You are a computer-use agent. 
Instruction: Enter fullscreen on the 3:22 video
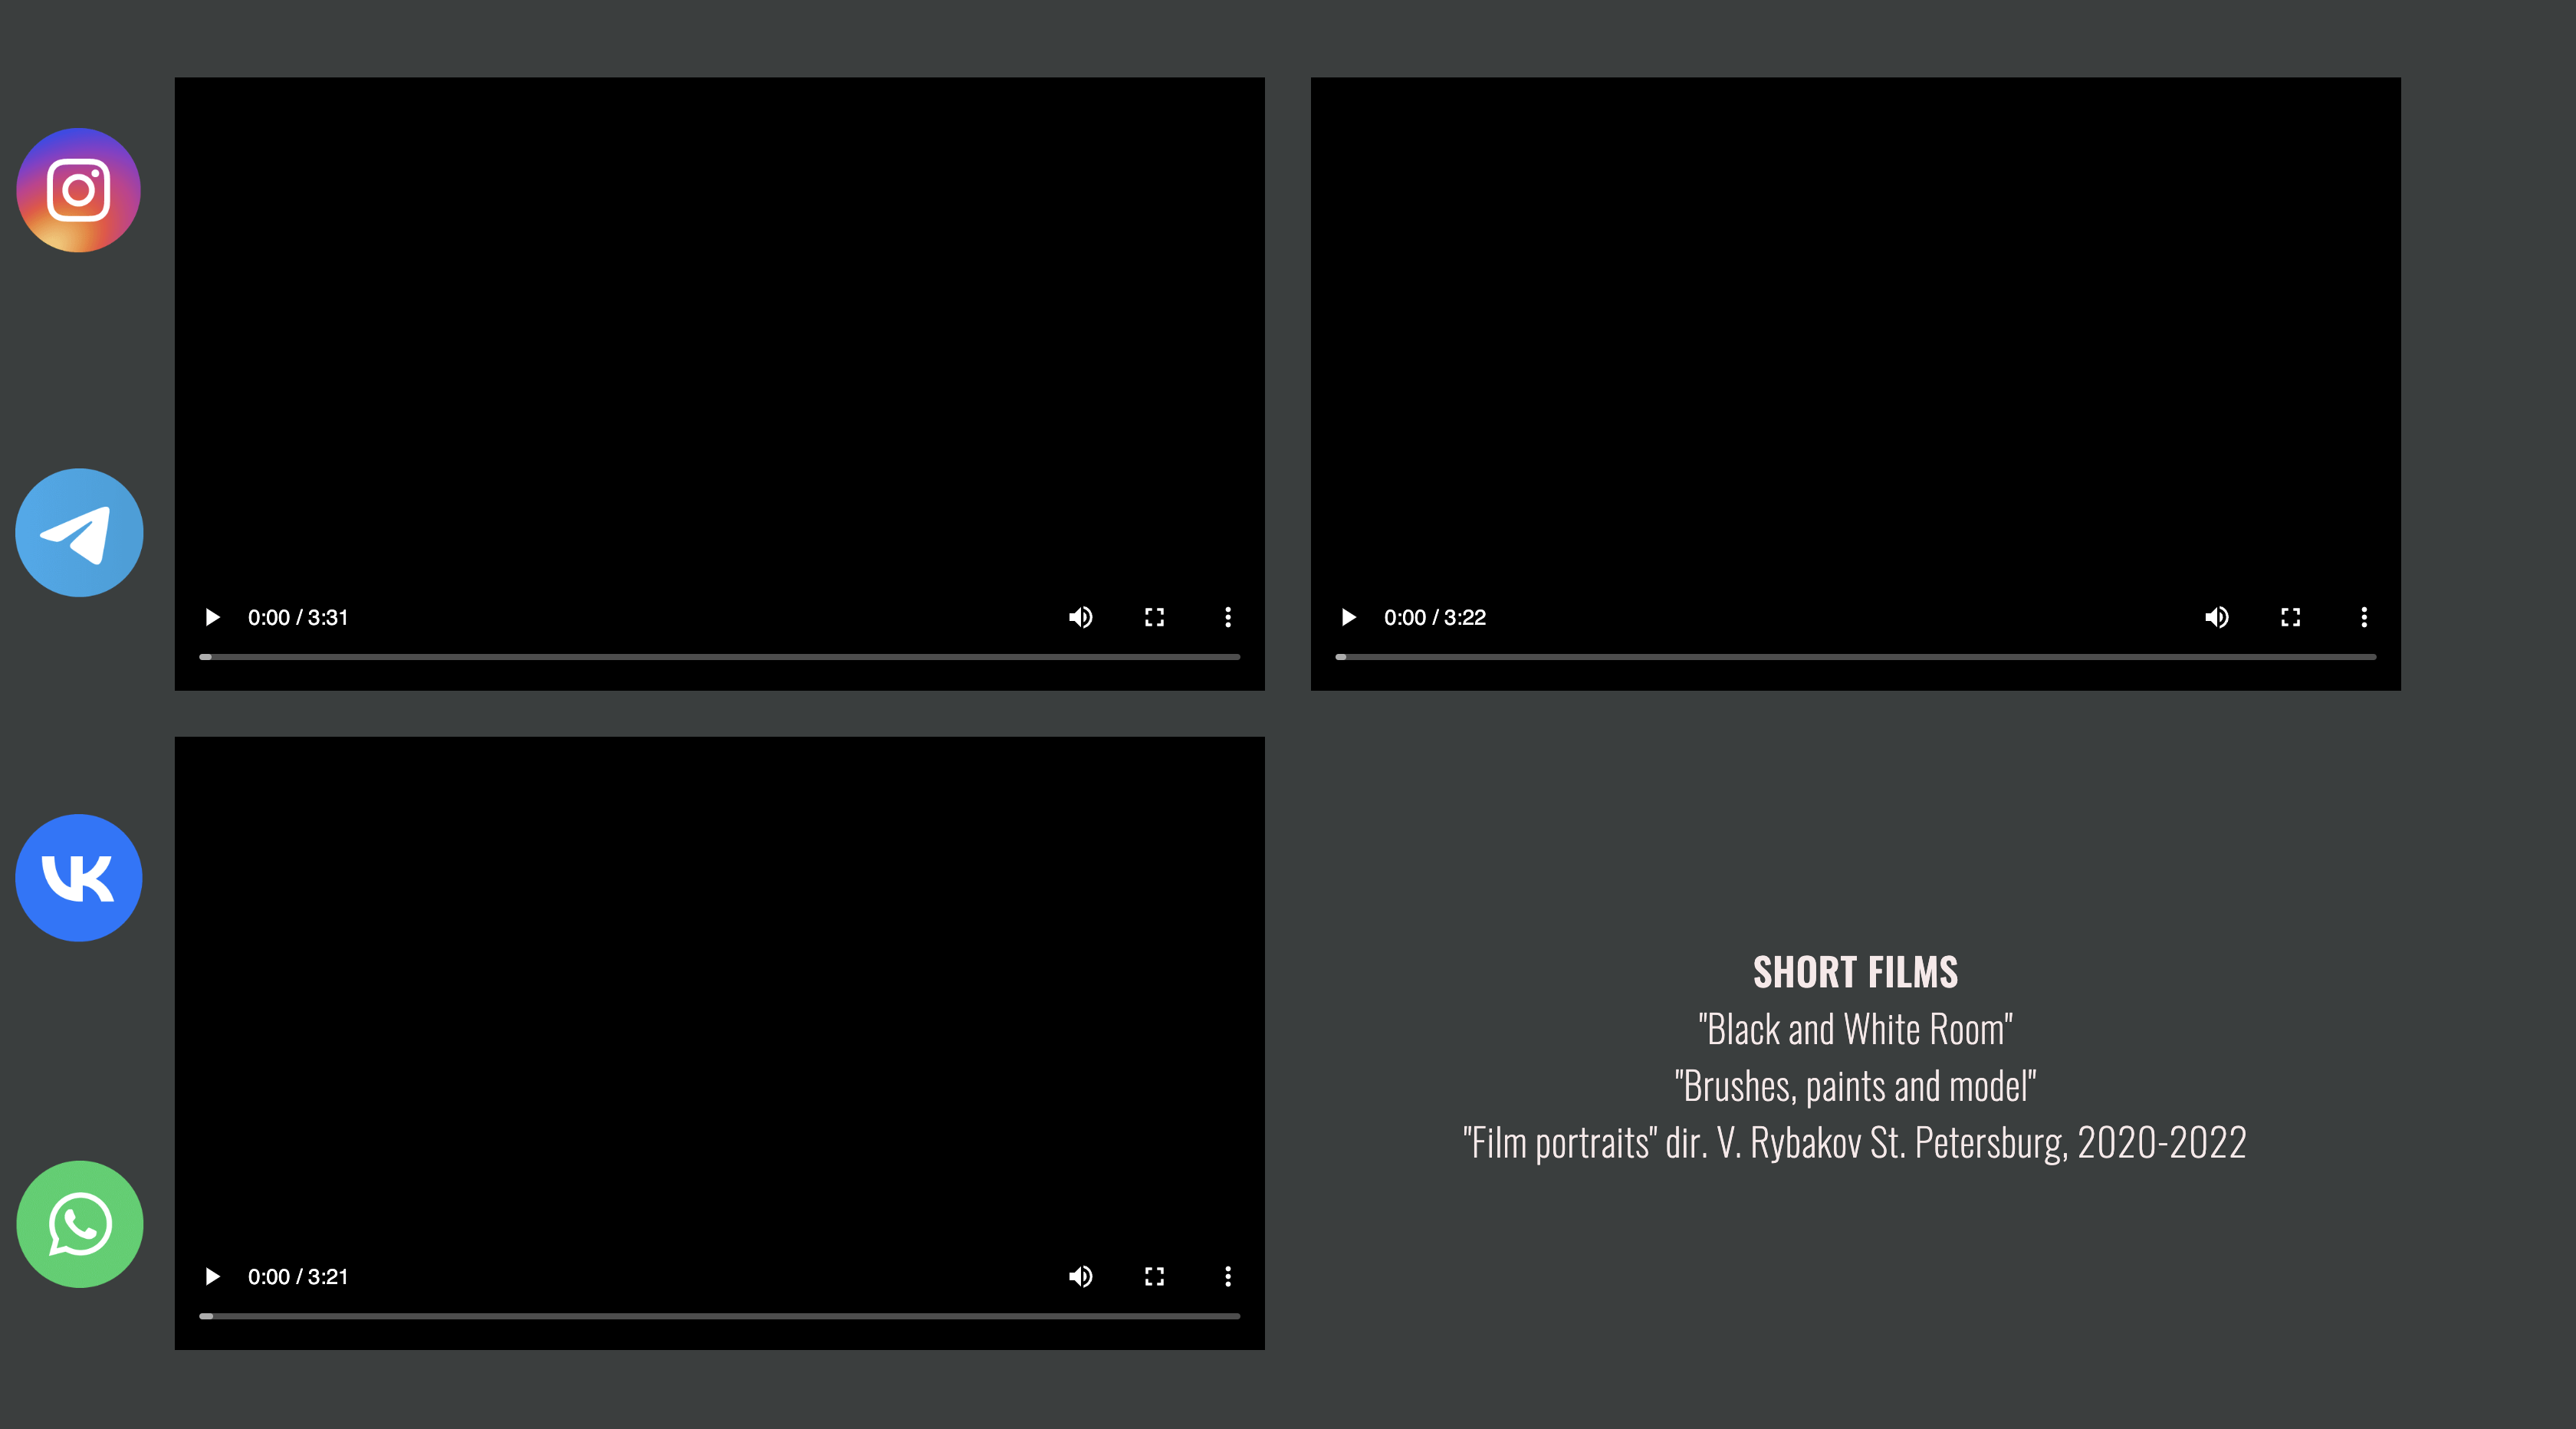point(2290,617)
